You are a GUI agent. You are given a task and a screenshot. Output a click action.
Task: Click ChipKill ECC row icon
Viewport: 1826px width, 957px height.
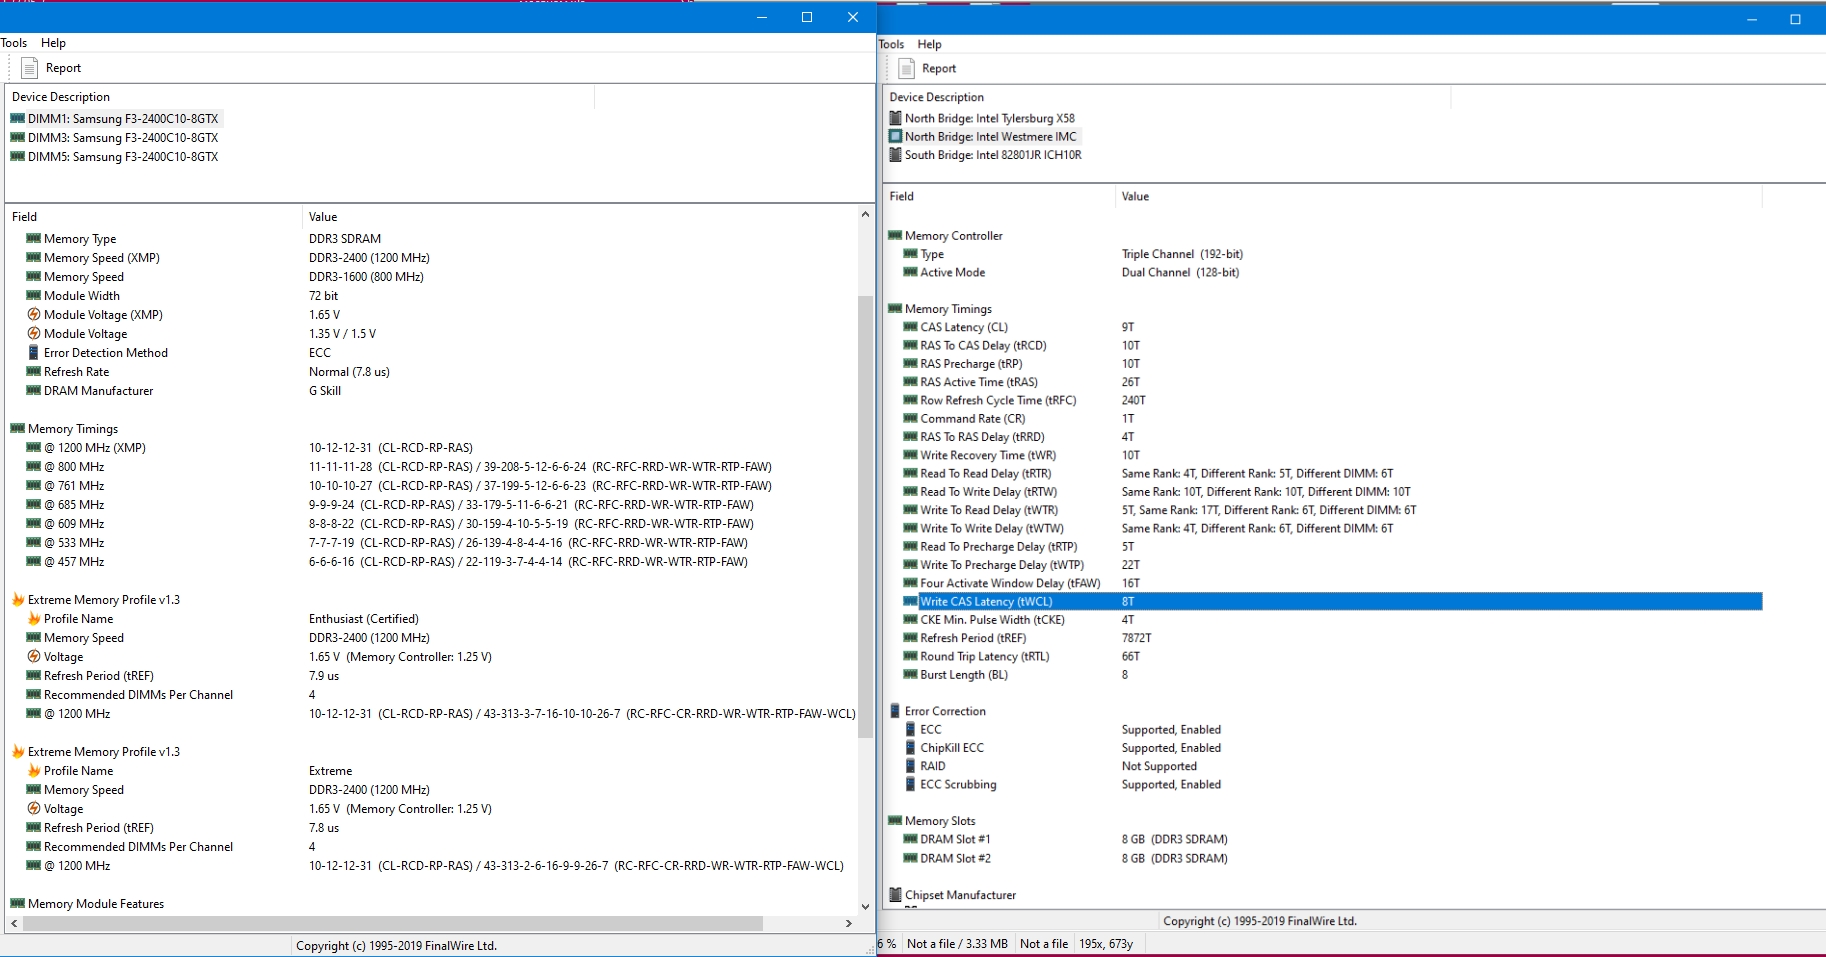click(x=910, y=747)
